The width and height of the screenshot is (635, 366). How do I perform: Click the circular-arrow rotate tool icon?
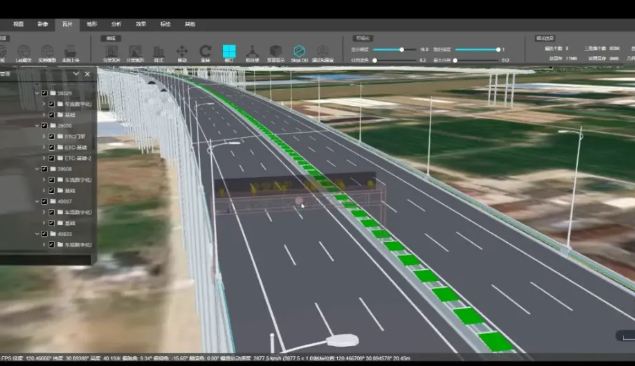click(205, 51)
